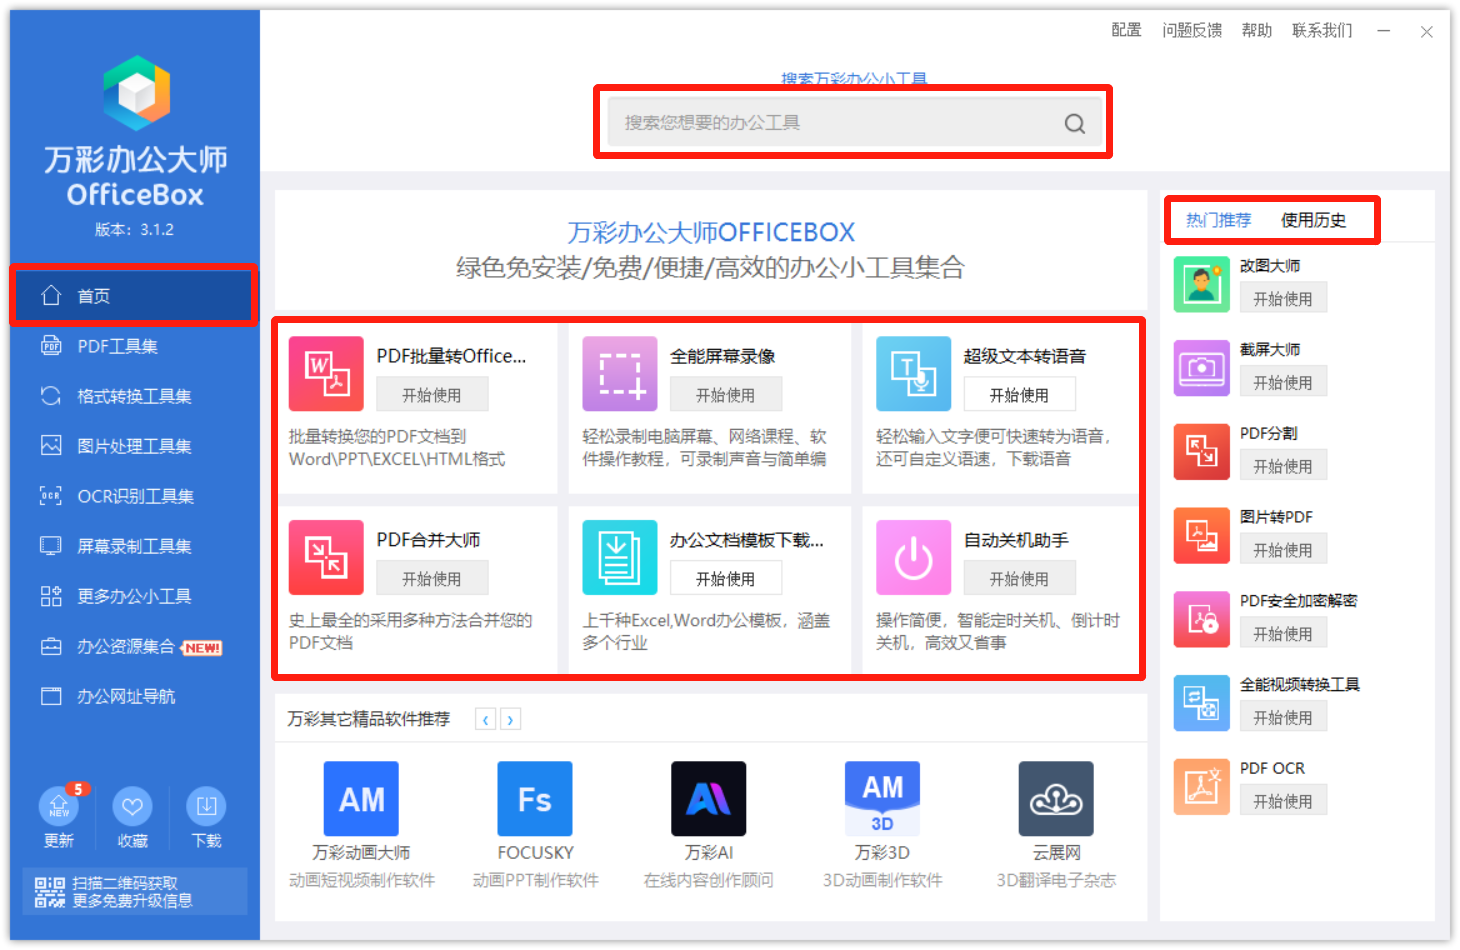Screen dimensions: 1460x950
Task: Click 开始使用 under 全能屏幕录像
Action: 726,395
